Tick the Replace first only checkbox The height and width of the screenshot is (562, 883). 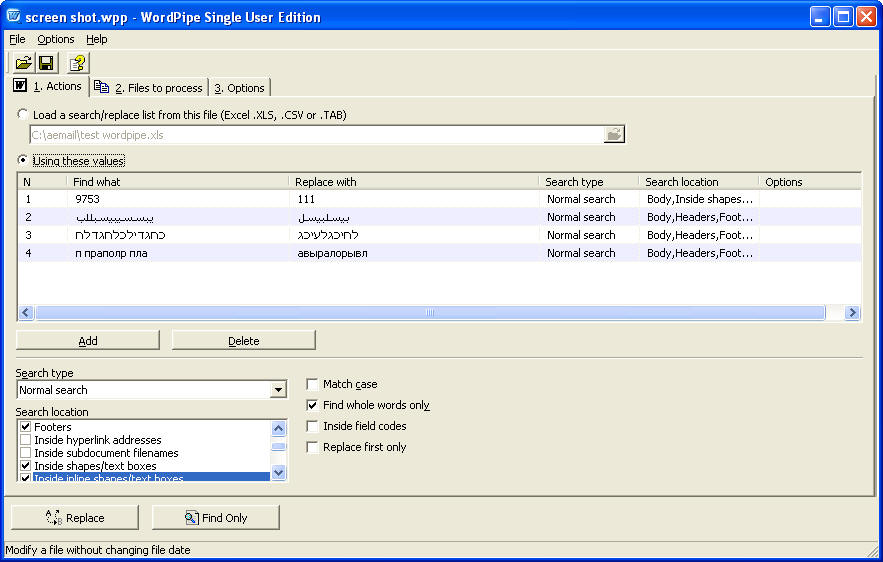click(x=313, y=447)
